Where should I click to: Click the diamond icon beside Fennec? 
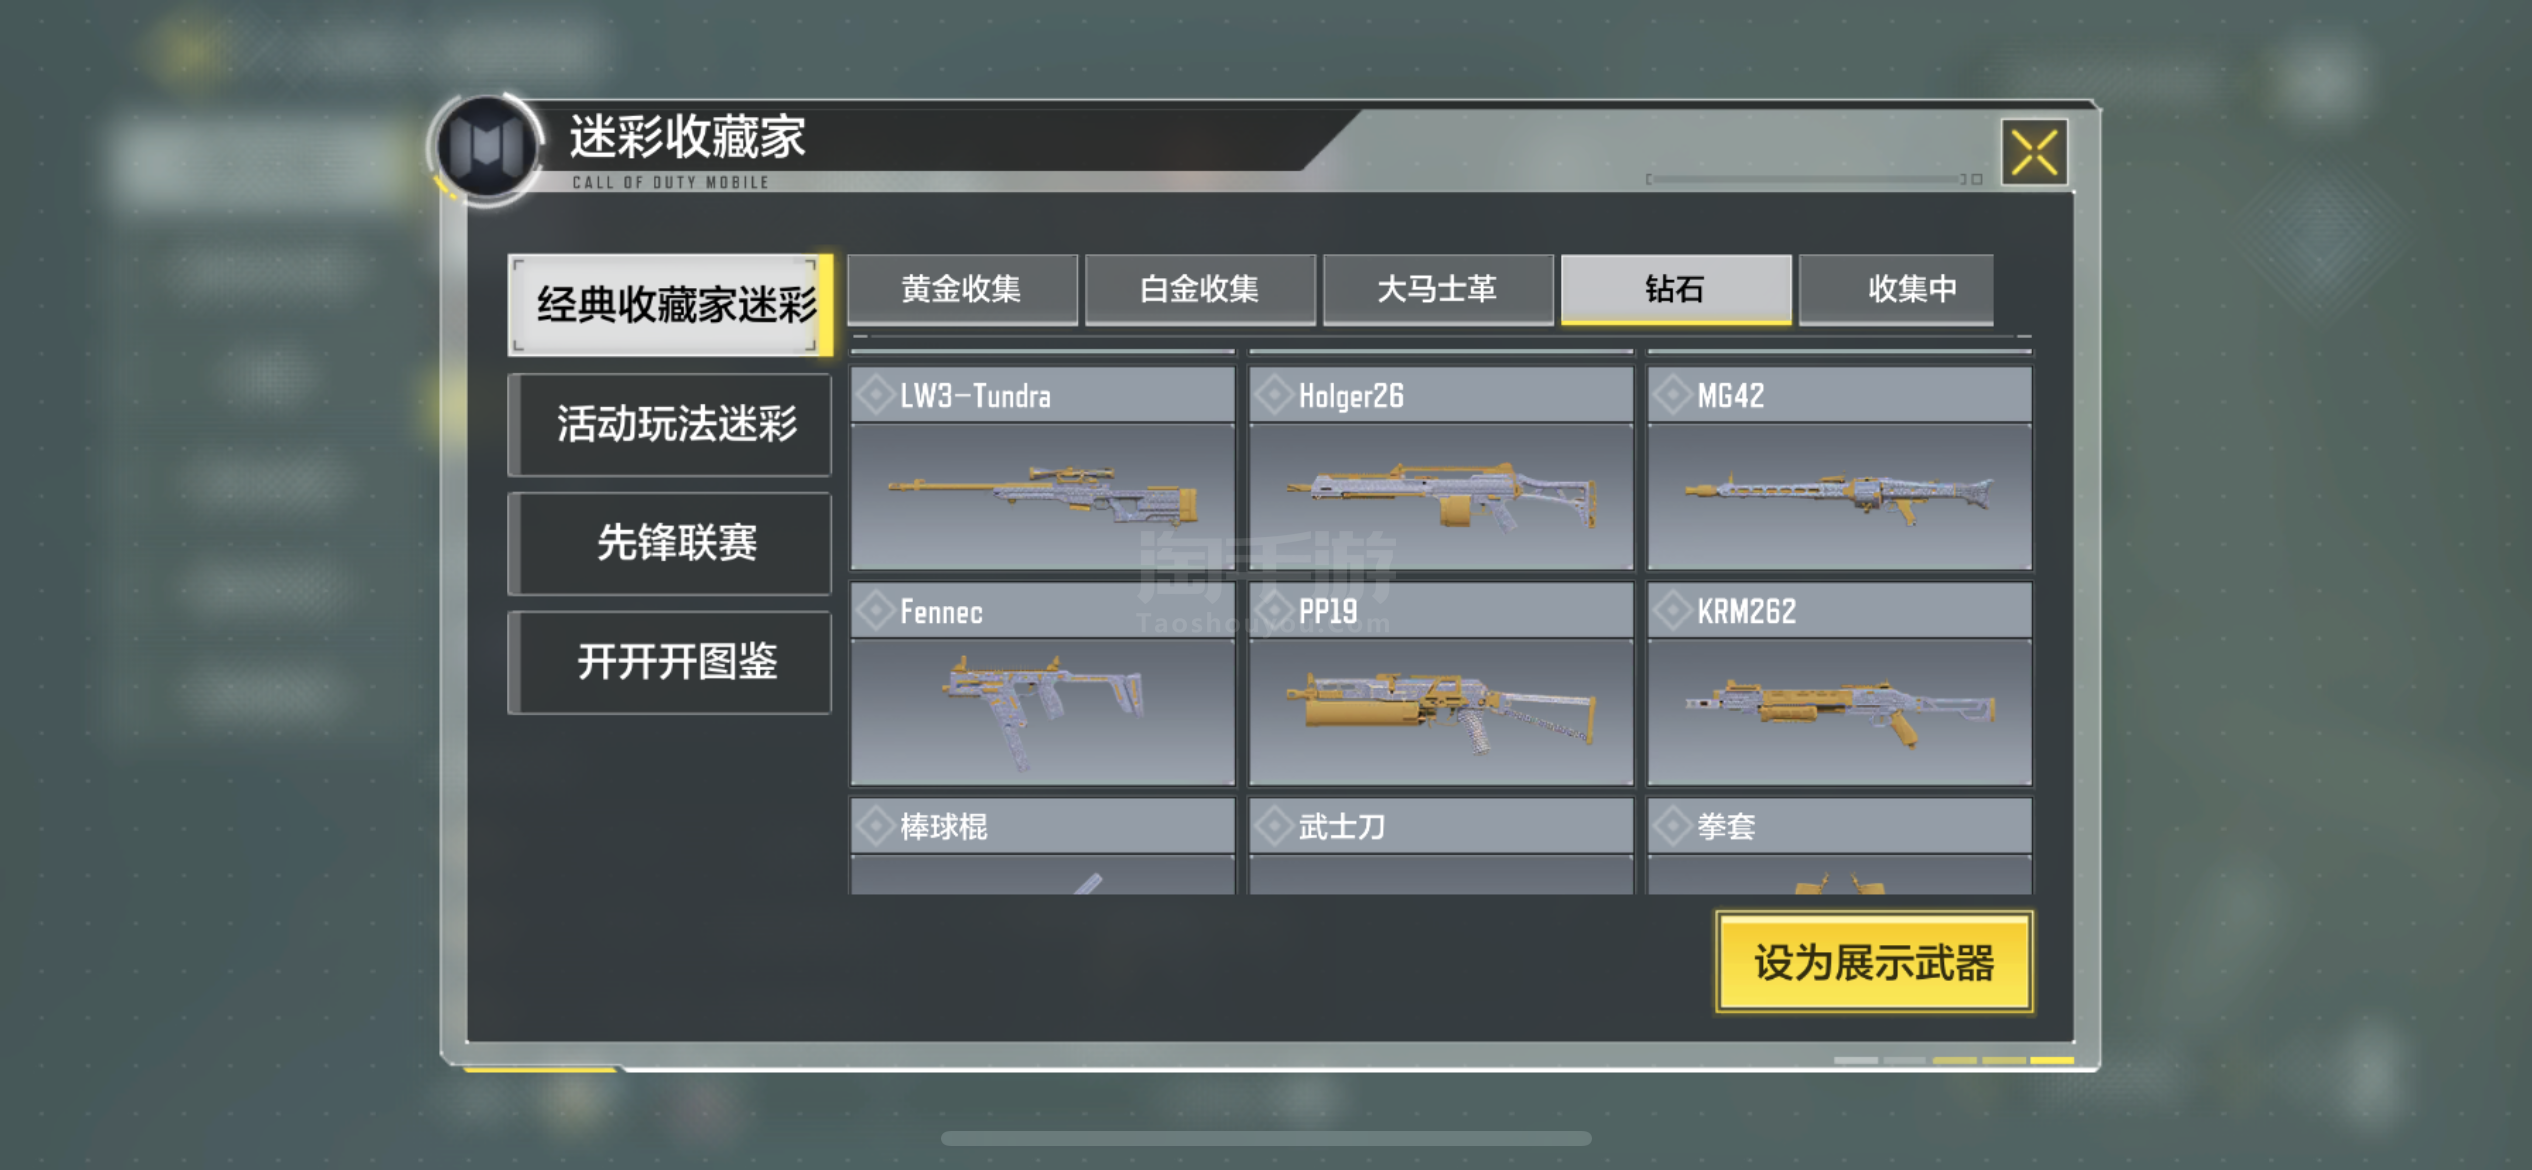click(x=875, y=610)
